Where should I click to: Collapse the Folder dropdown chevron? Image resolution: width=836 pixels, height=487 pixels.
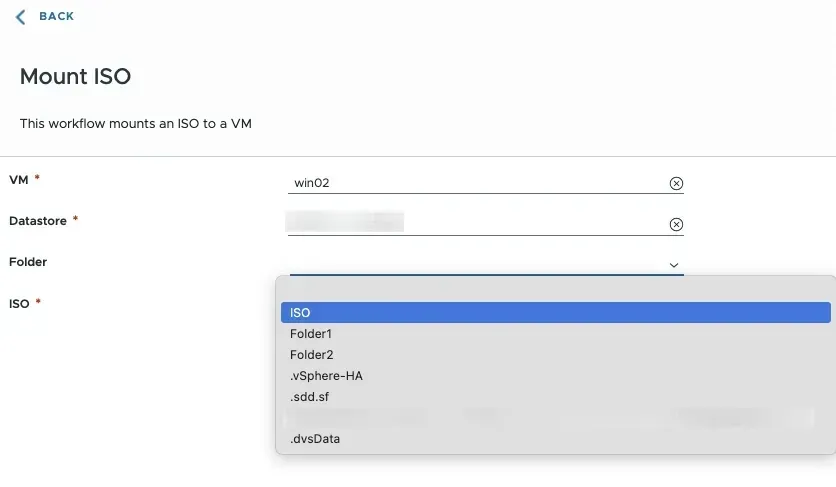pyautogui.click(x=674, y=265)
